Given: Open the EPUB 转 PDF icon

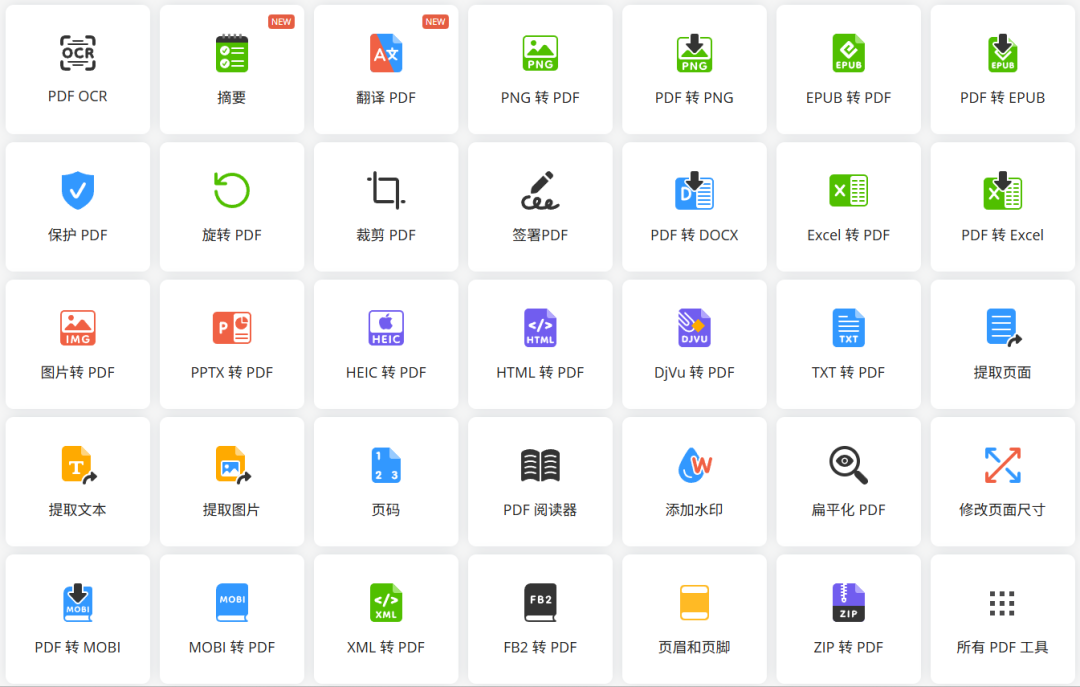Looking at the screenshot, I should point(849,53).
